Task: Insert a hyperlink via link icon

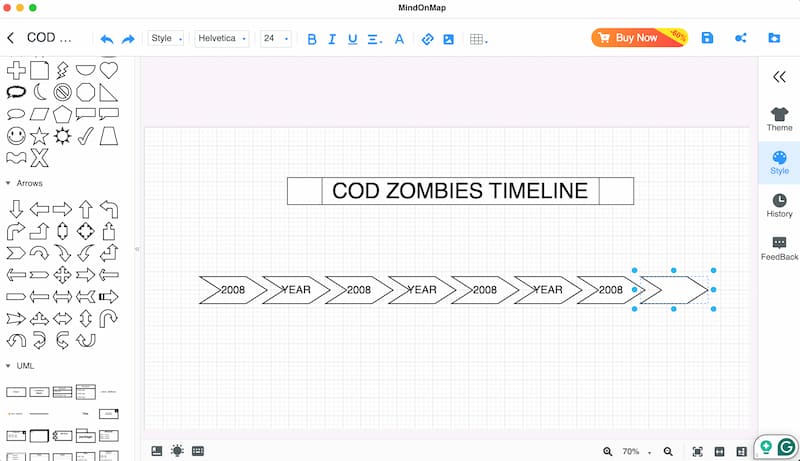Action: (x=428, y=39)
